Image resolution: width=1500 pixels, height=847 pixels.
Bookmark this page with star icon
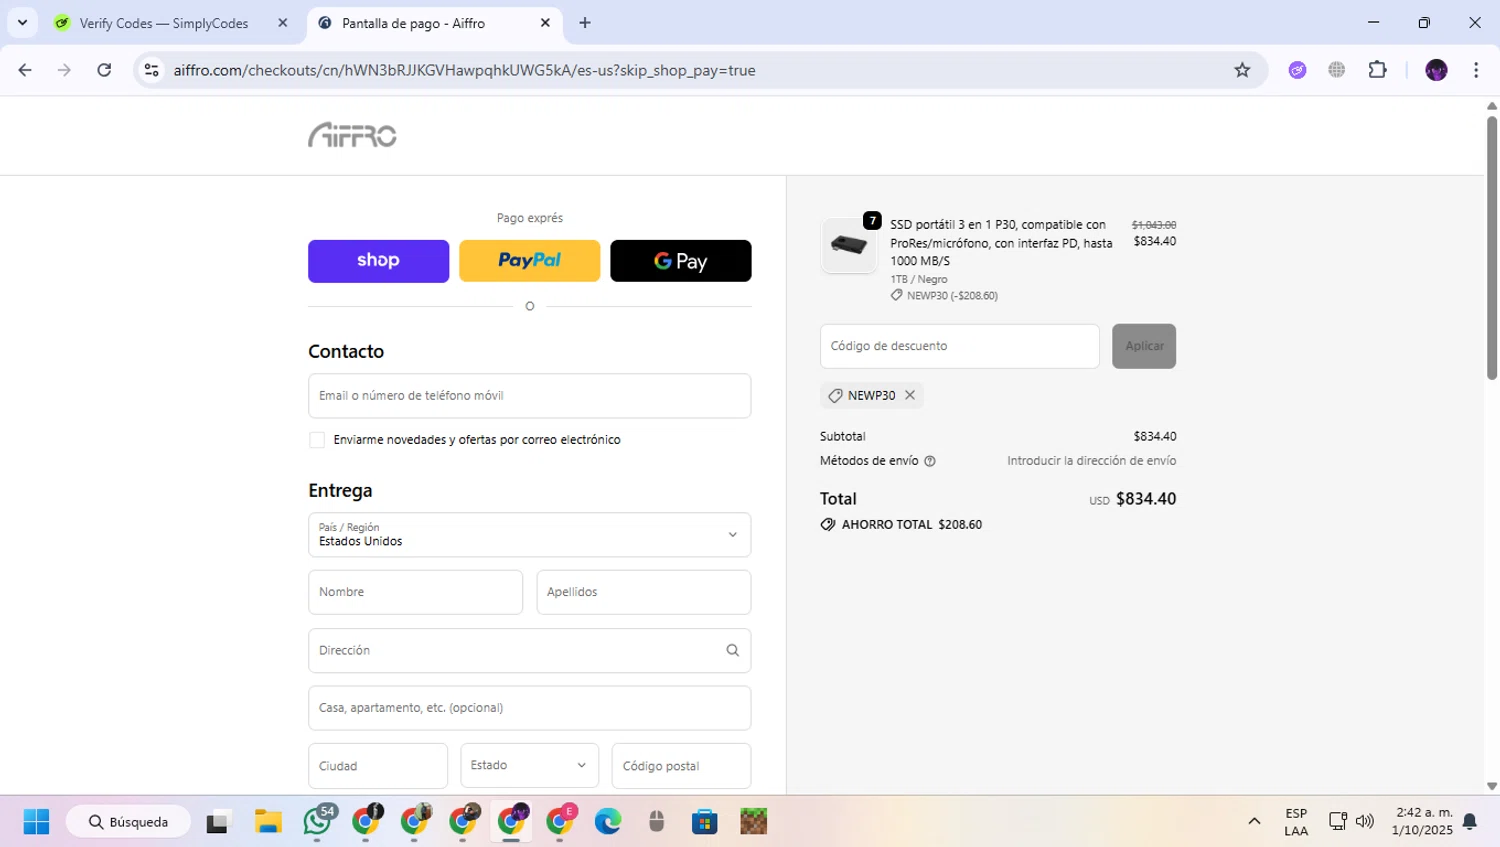pos(1242,70)
